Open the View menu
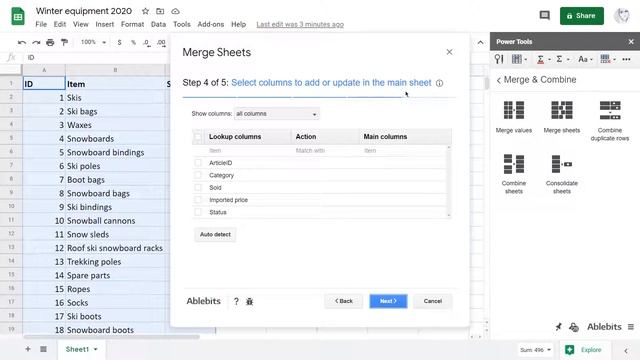640x360 pixels. [80, 24]
